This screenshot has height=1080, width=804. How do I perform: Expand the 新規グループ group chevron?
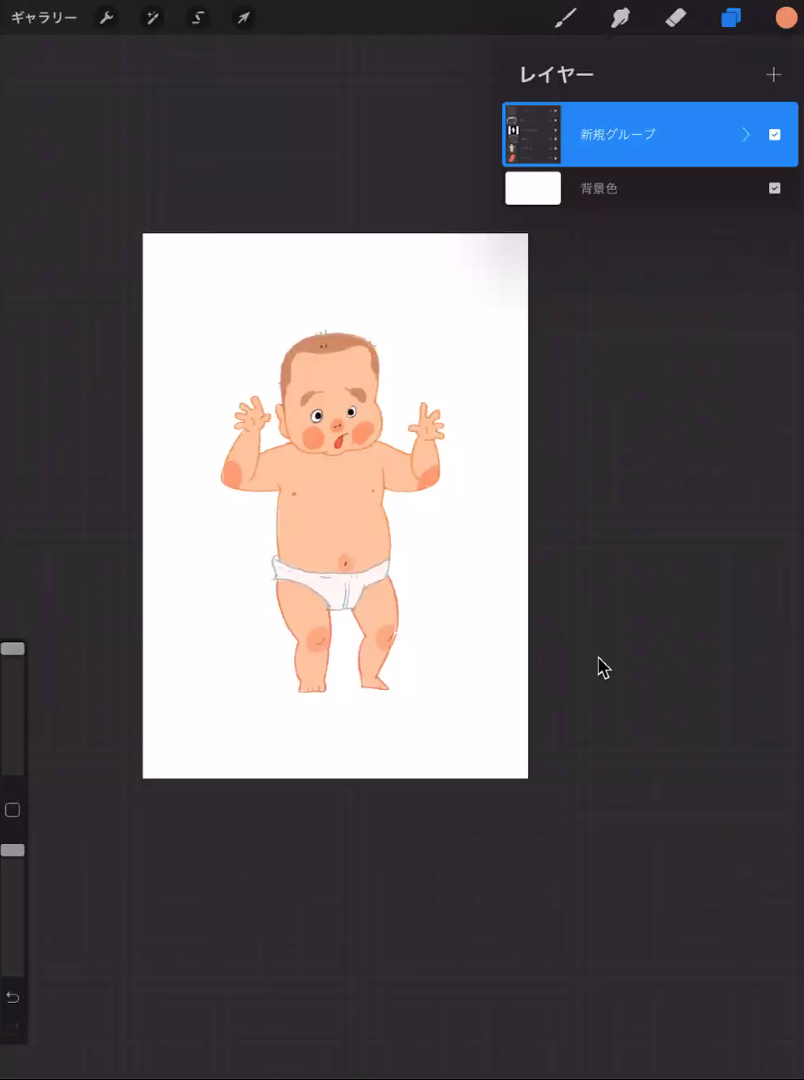click(x=745, y=135)
